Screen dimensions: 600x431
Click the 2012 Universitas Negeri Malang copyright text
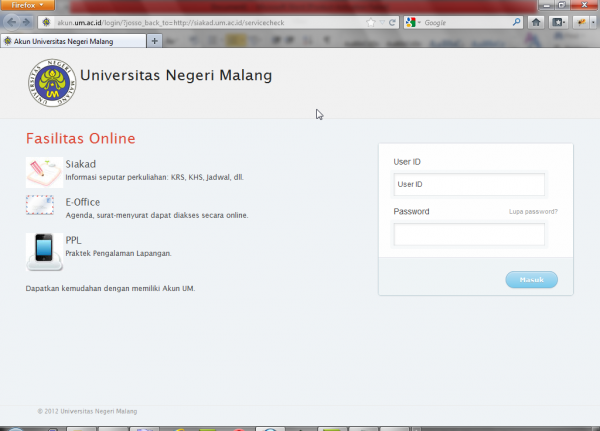[87, 411]
